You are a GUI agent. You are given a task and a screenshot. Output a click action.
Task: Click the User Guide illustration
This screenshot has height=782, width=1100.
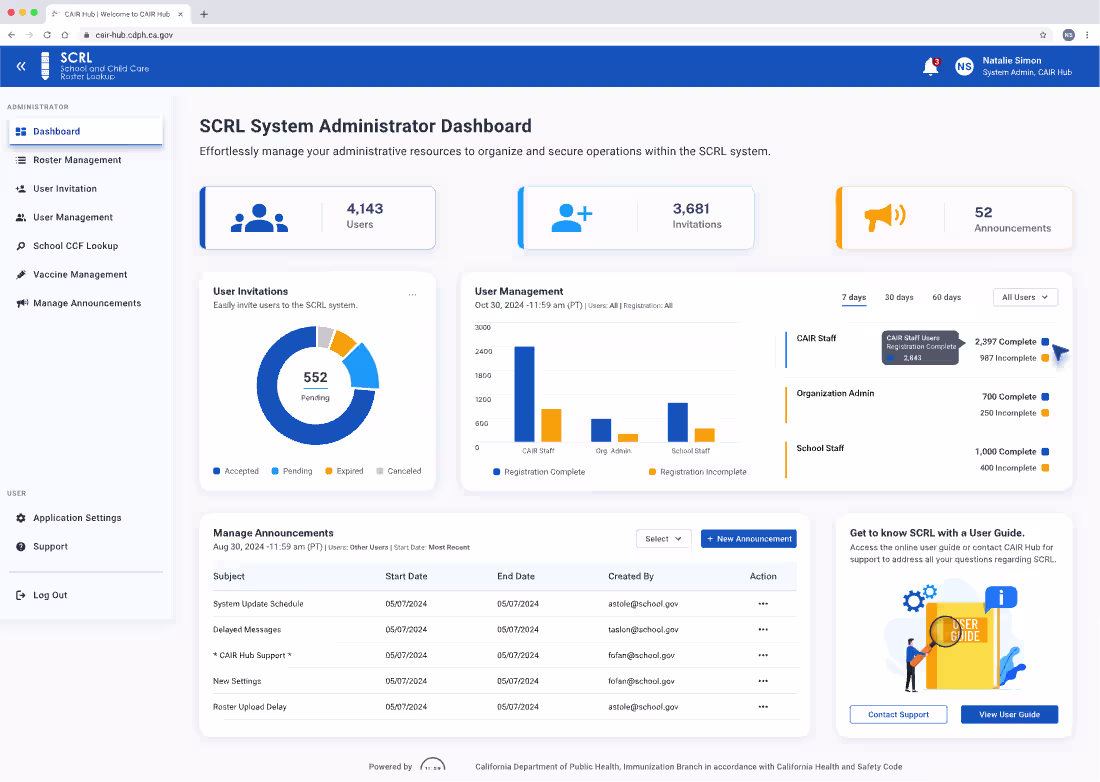pos(954,637)
